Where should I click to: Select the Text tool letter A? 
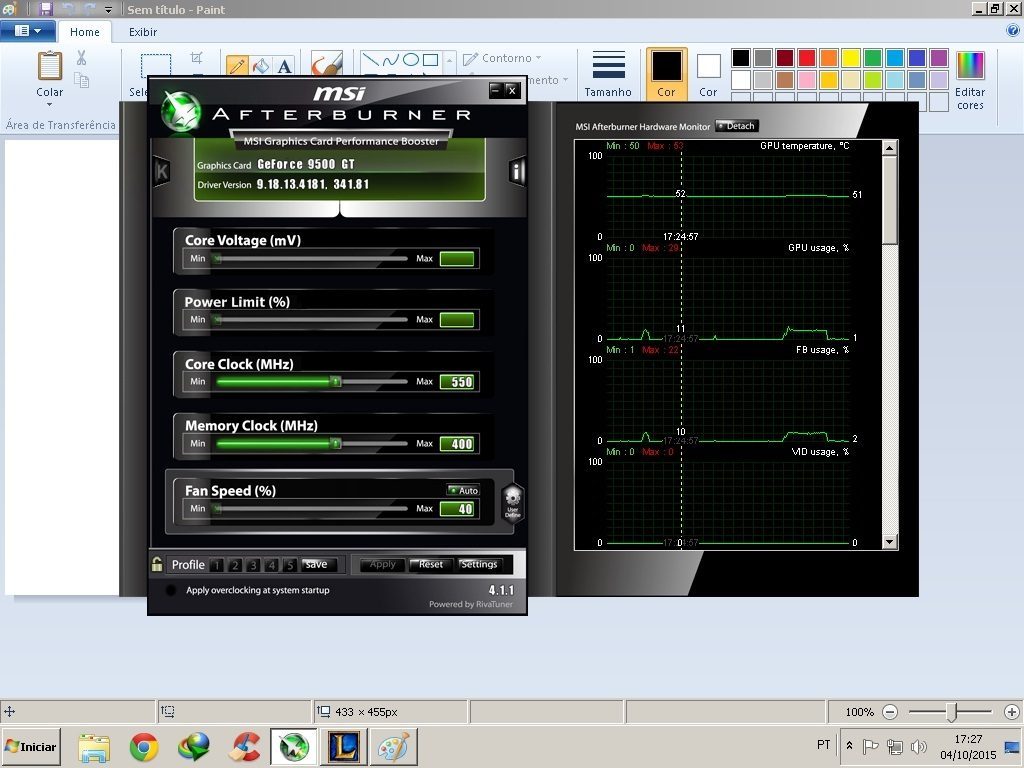click(284, 66)
